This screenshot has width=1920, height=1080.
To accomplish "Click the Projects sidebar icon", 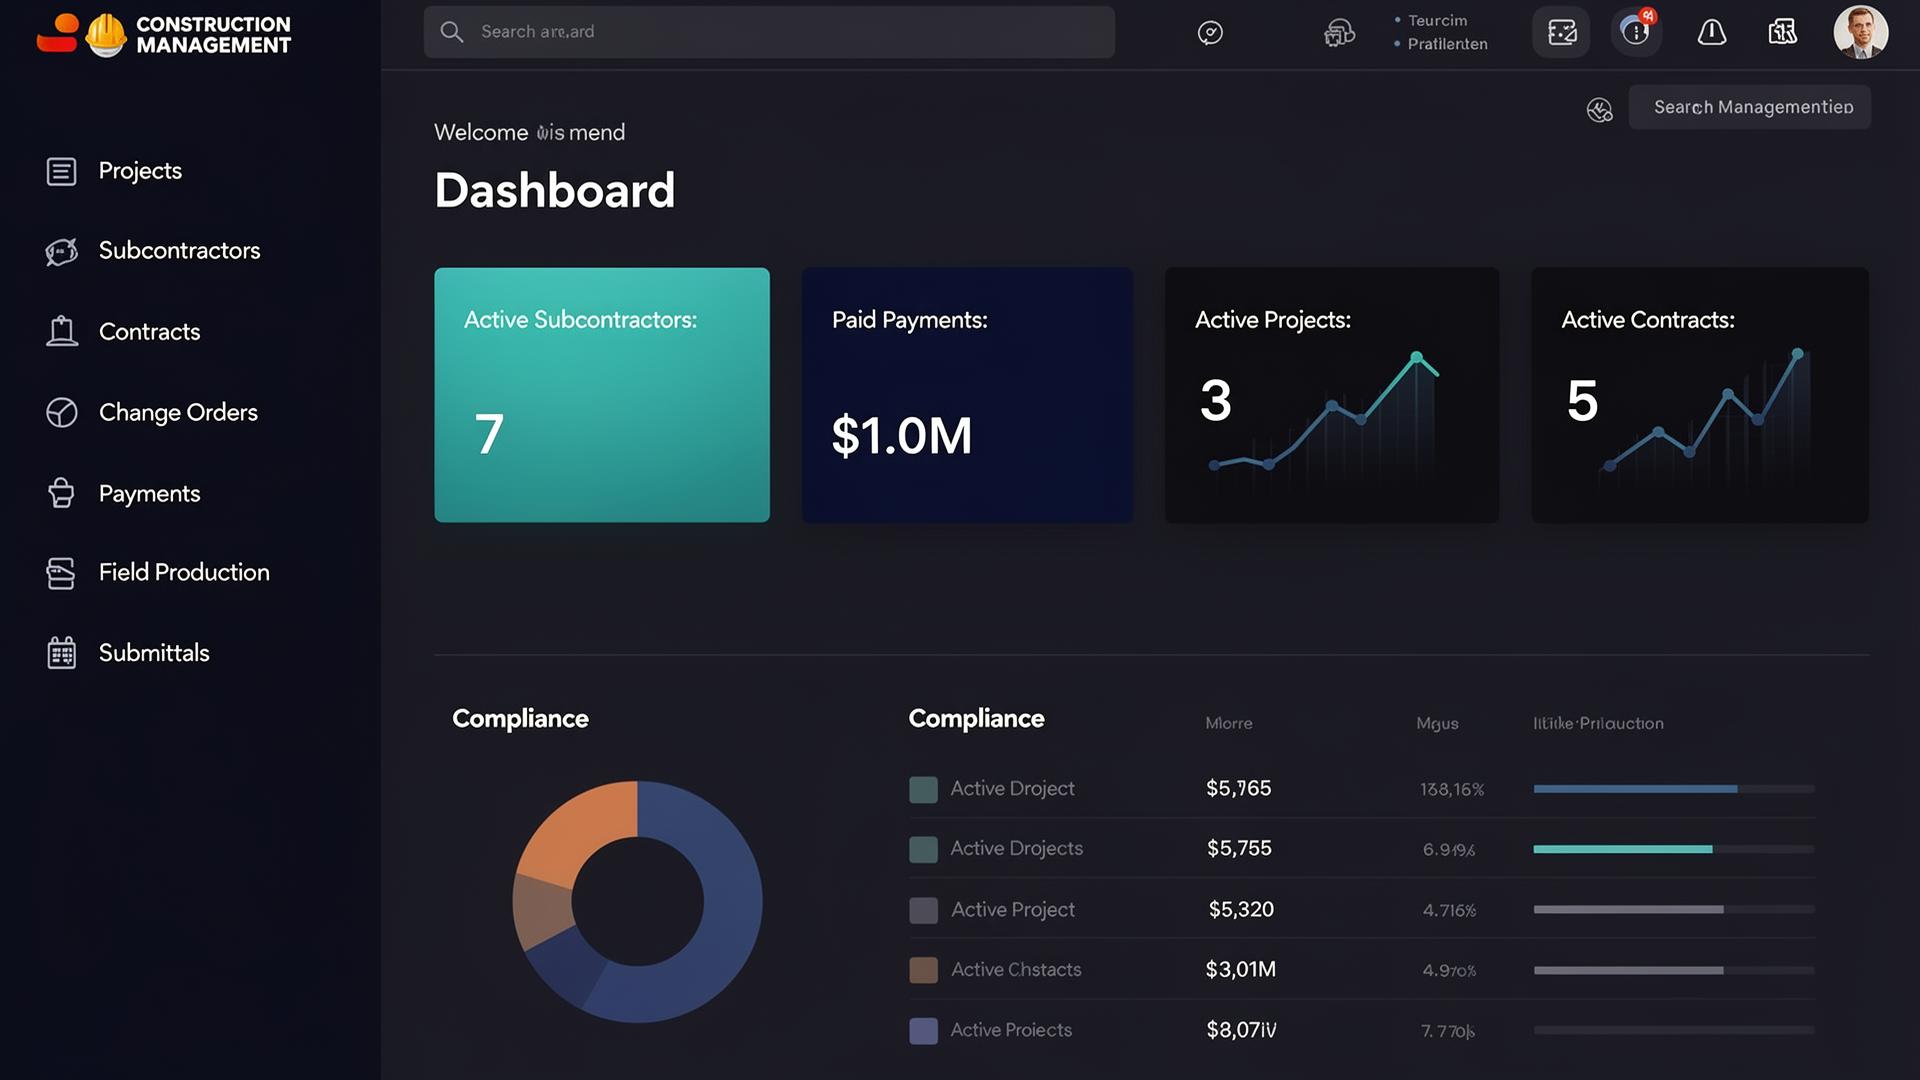I will (x=61, y=171).
